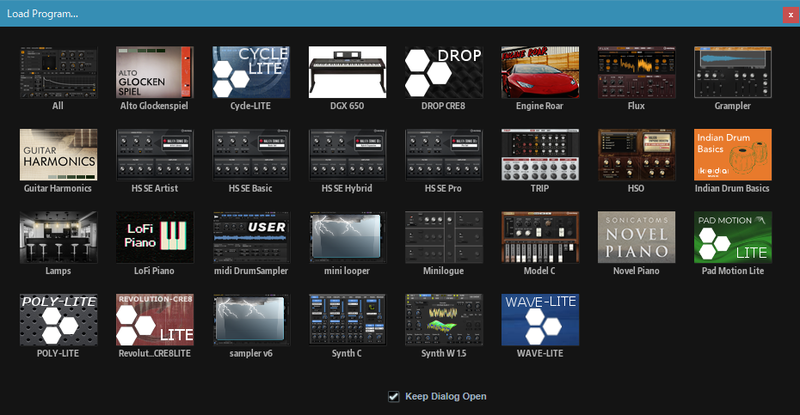Load the HS SE Artist program
800x415 pixels.
(155, 155)
